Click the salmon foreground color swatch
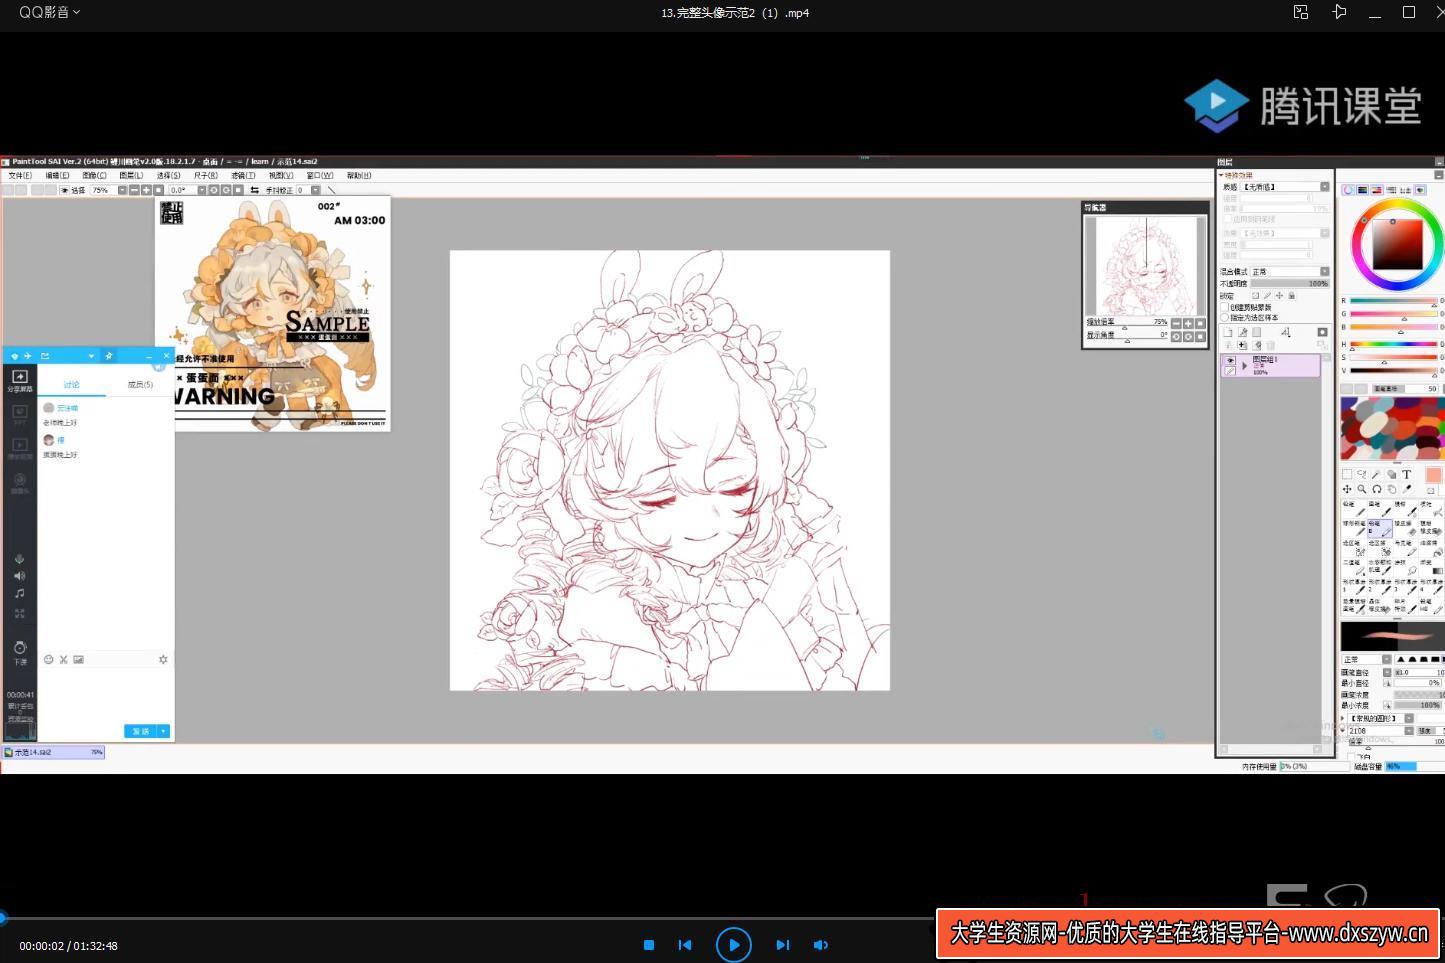The image size is (1445, 963). pos(1433,475)
